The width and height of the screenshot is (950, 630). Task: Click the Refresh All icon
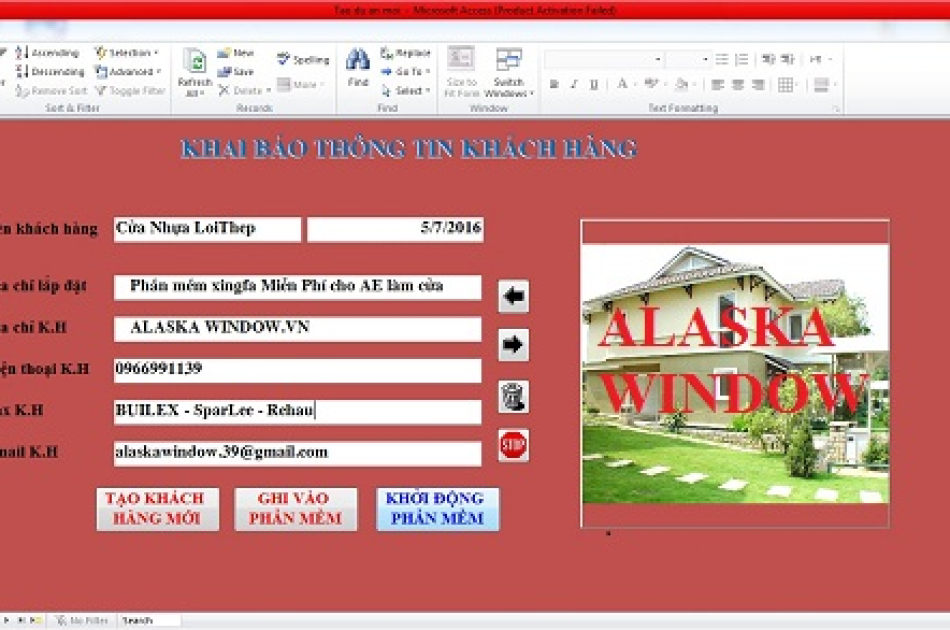click(x=195, y=72)
